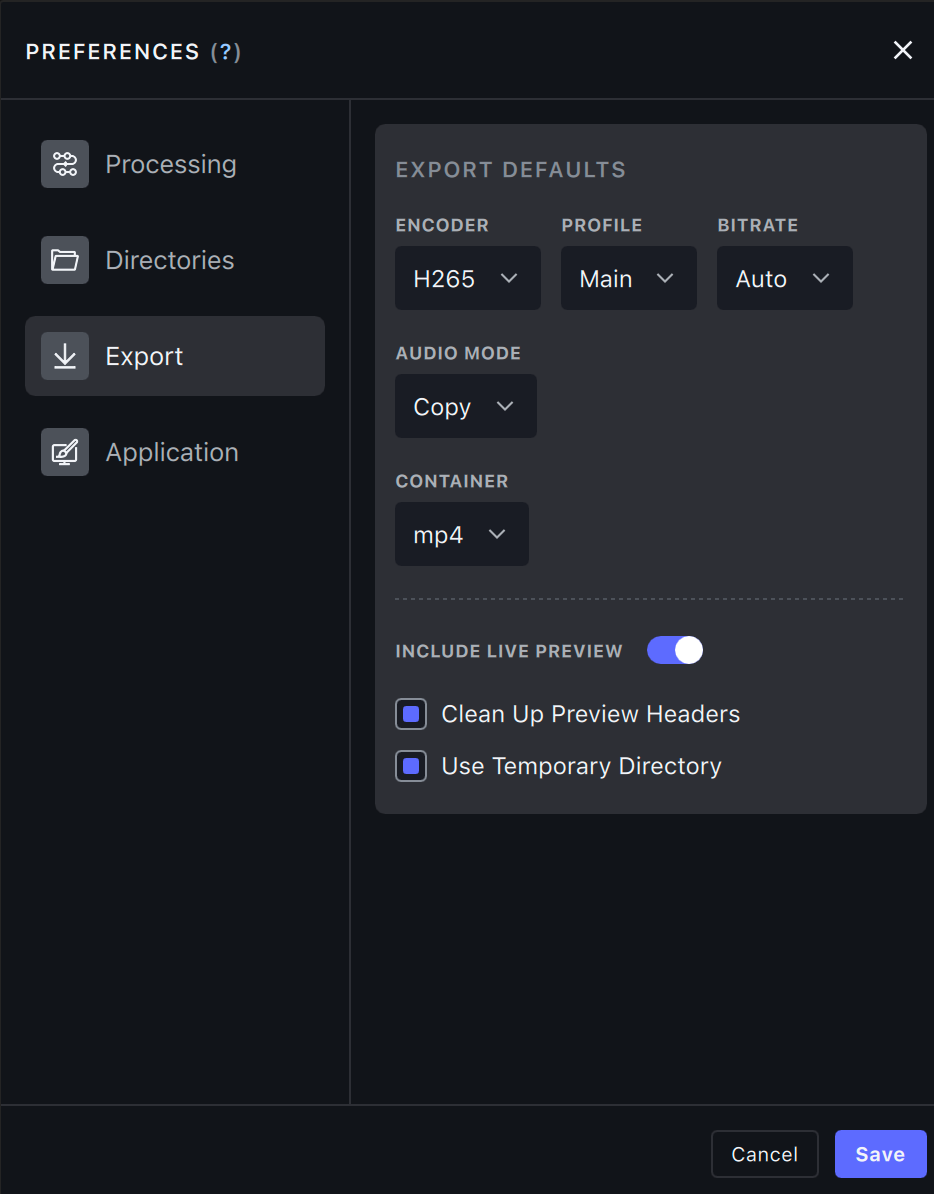The width and height of the screenshot is (934, 1194).
Task: Click the Application monitor-pencil icon
Action: click(x=65, y=452)
